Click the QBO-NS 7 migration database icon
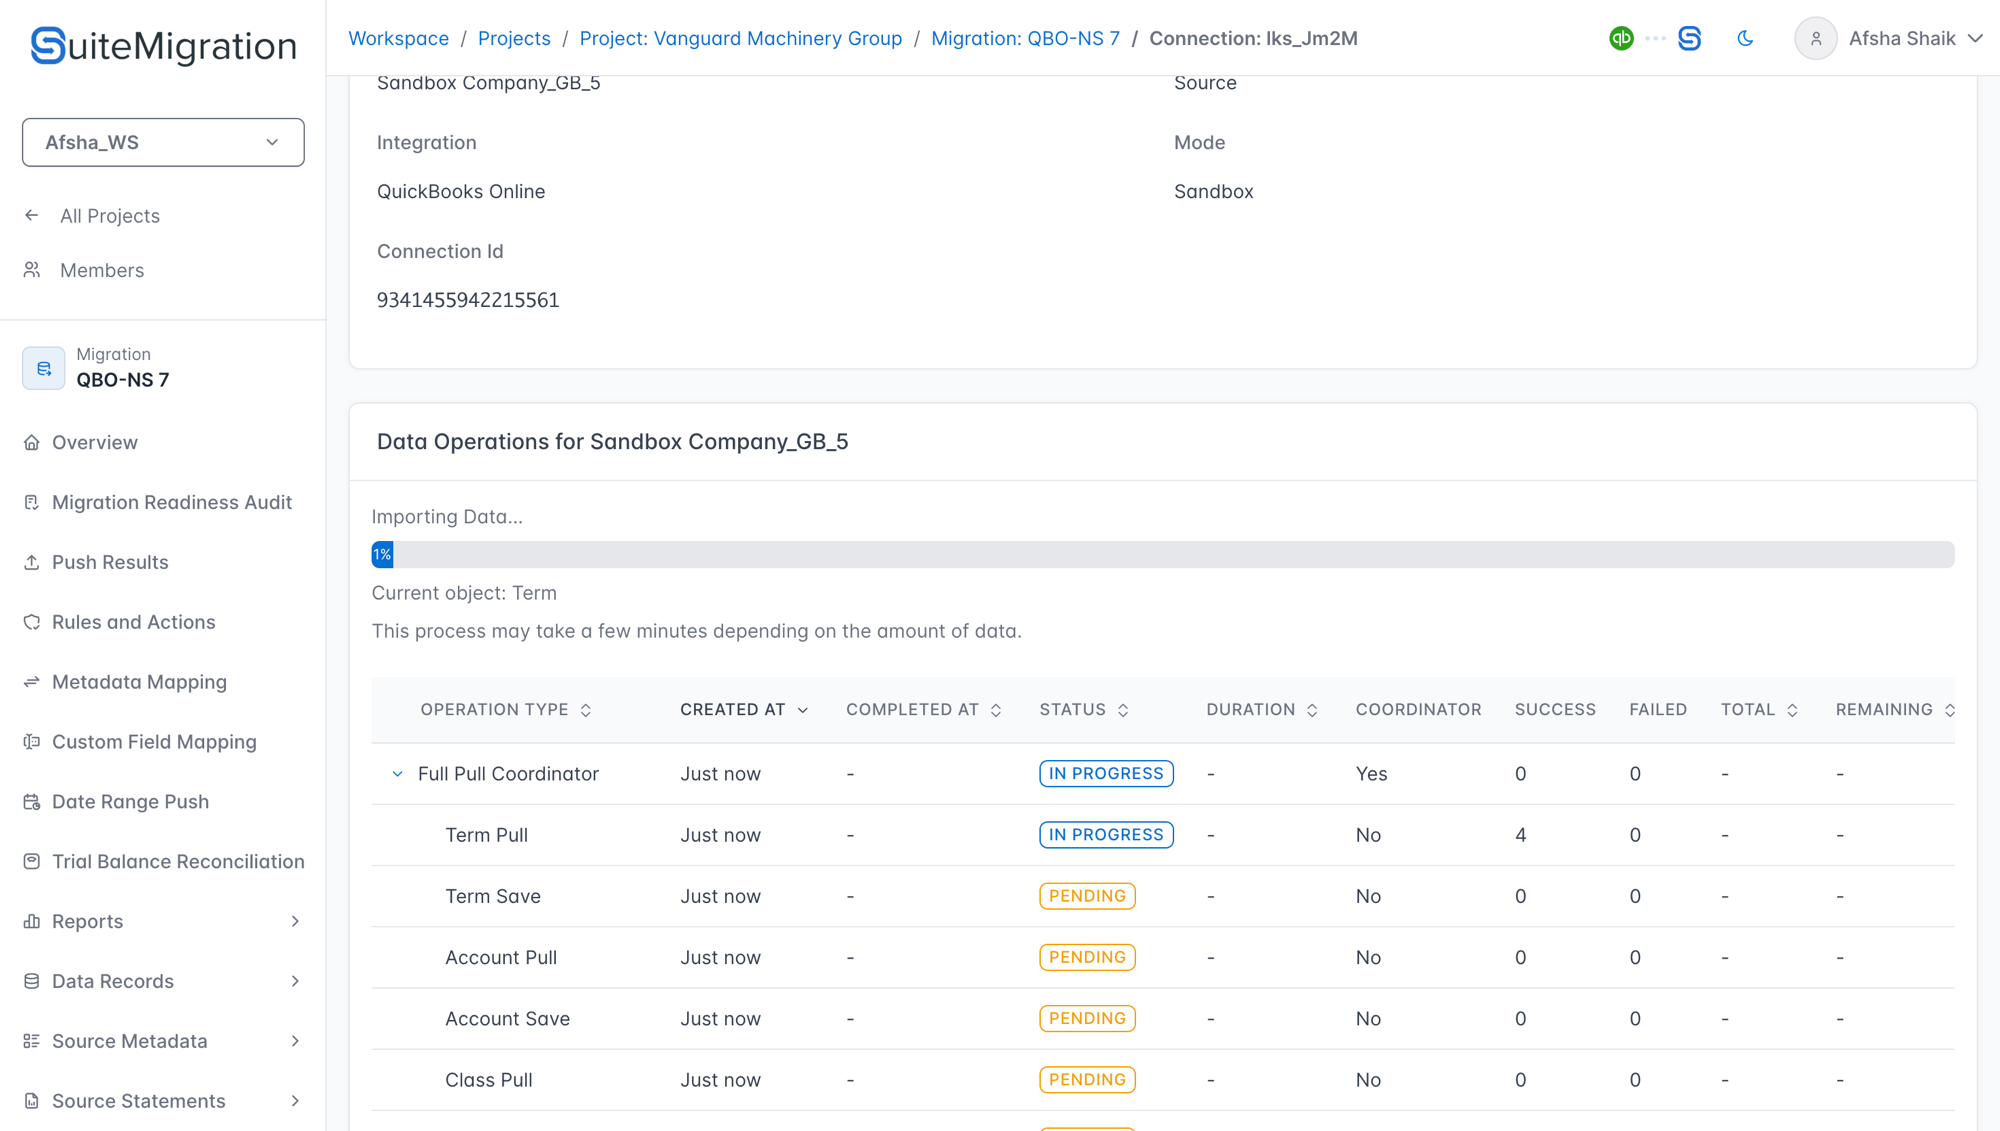Viewport: 2000px width, 1131px height. point(44,368)
